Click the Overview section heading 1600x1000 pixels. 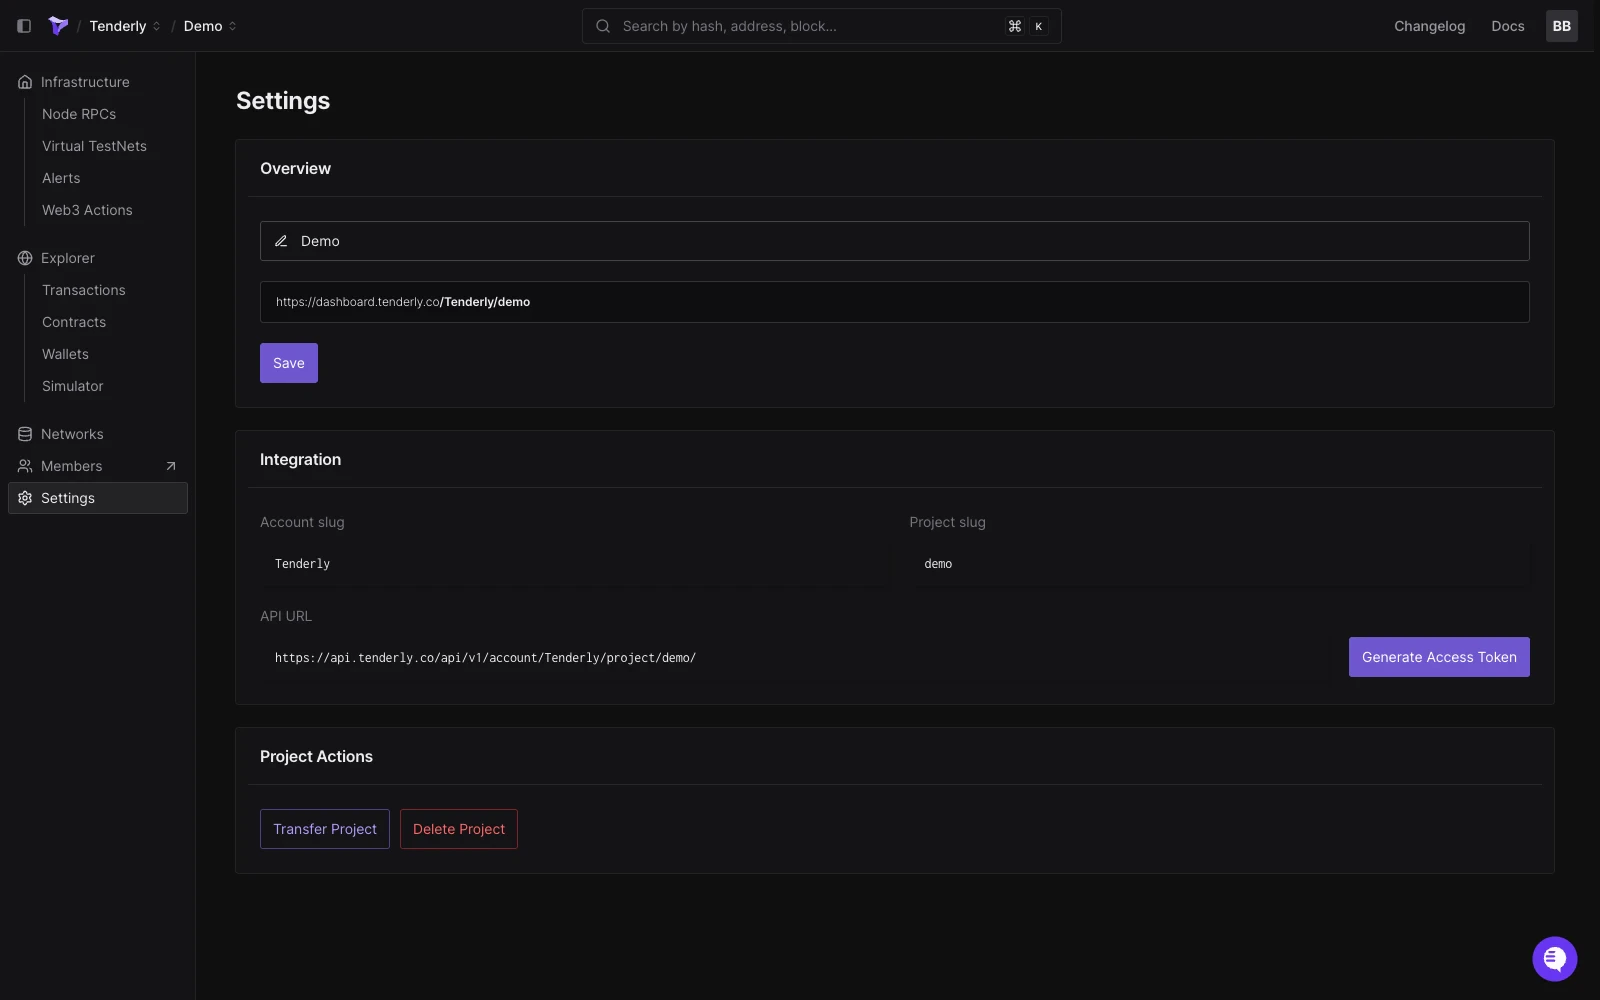point(295,168)
